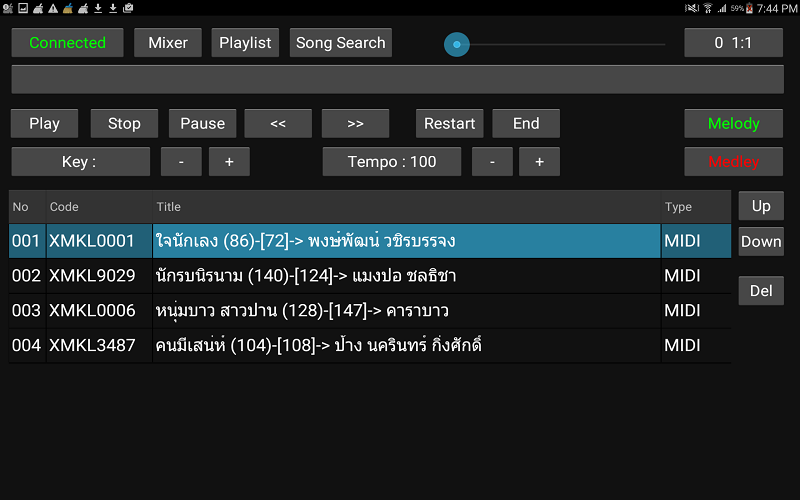The height and width of the screenshot is (500, 800).
Task: Select song XMKL9029 in playlist
Action: 370,276
